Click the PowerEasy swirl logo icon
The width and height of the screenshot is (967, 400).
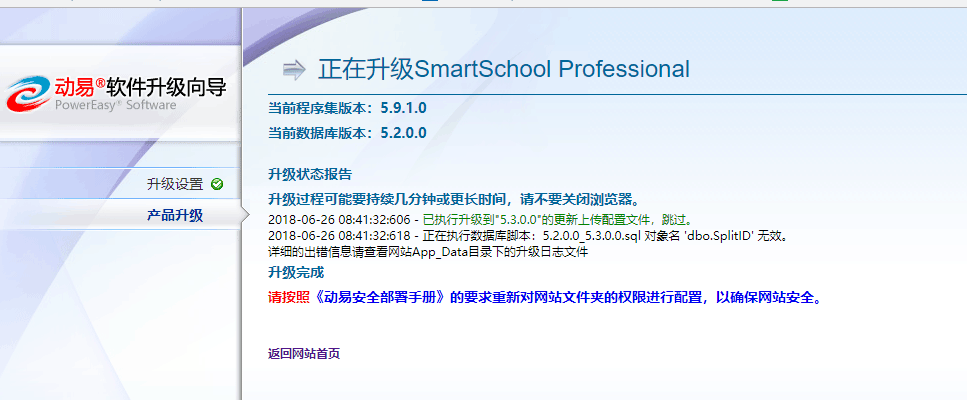28,93
